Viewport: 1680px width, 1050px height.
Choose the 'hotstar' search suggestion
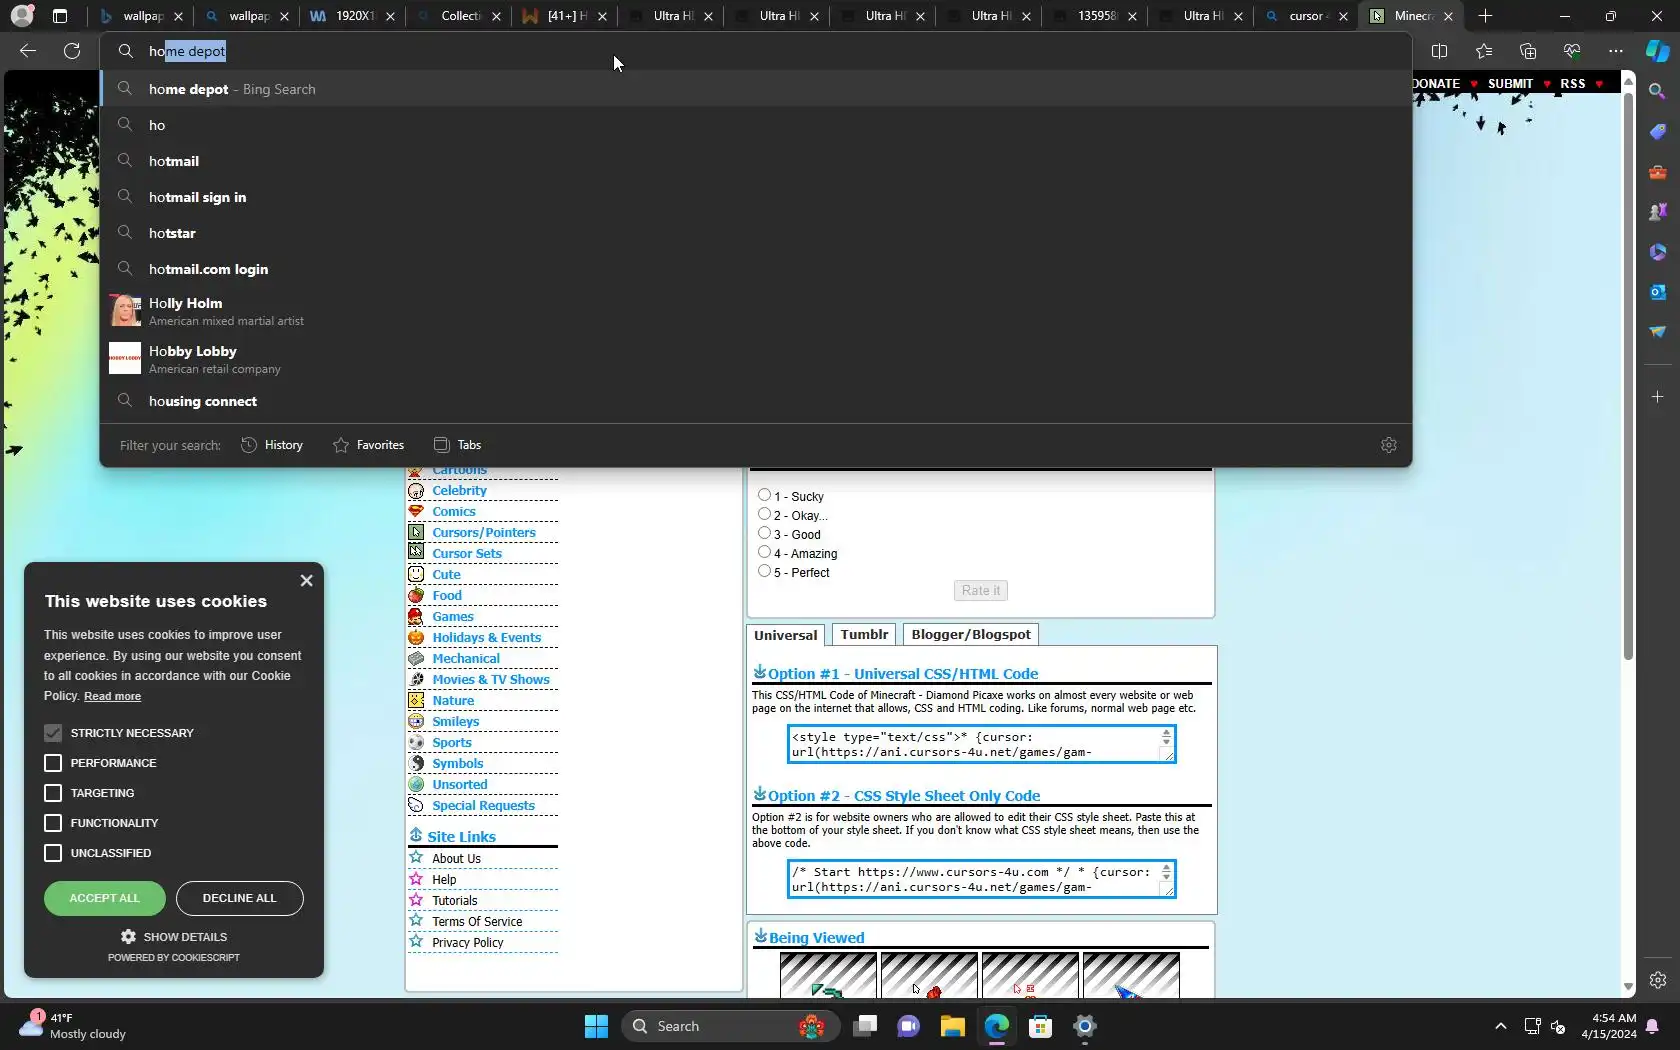pyautogui.click(x=755, y=233)
